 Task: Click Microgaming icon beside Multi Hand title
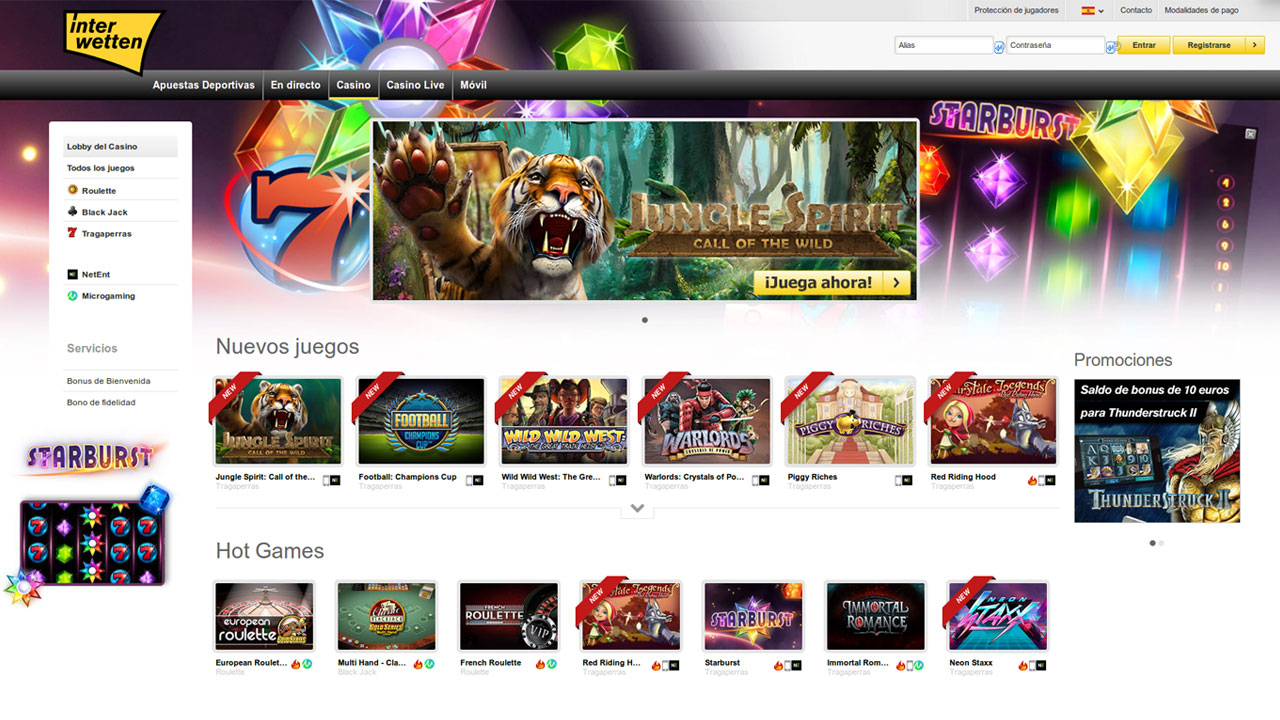429,664
